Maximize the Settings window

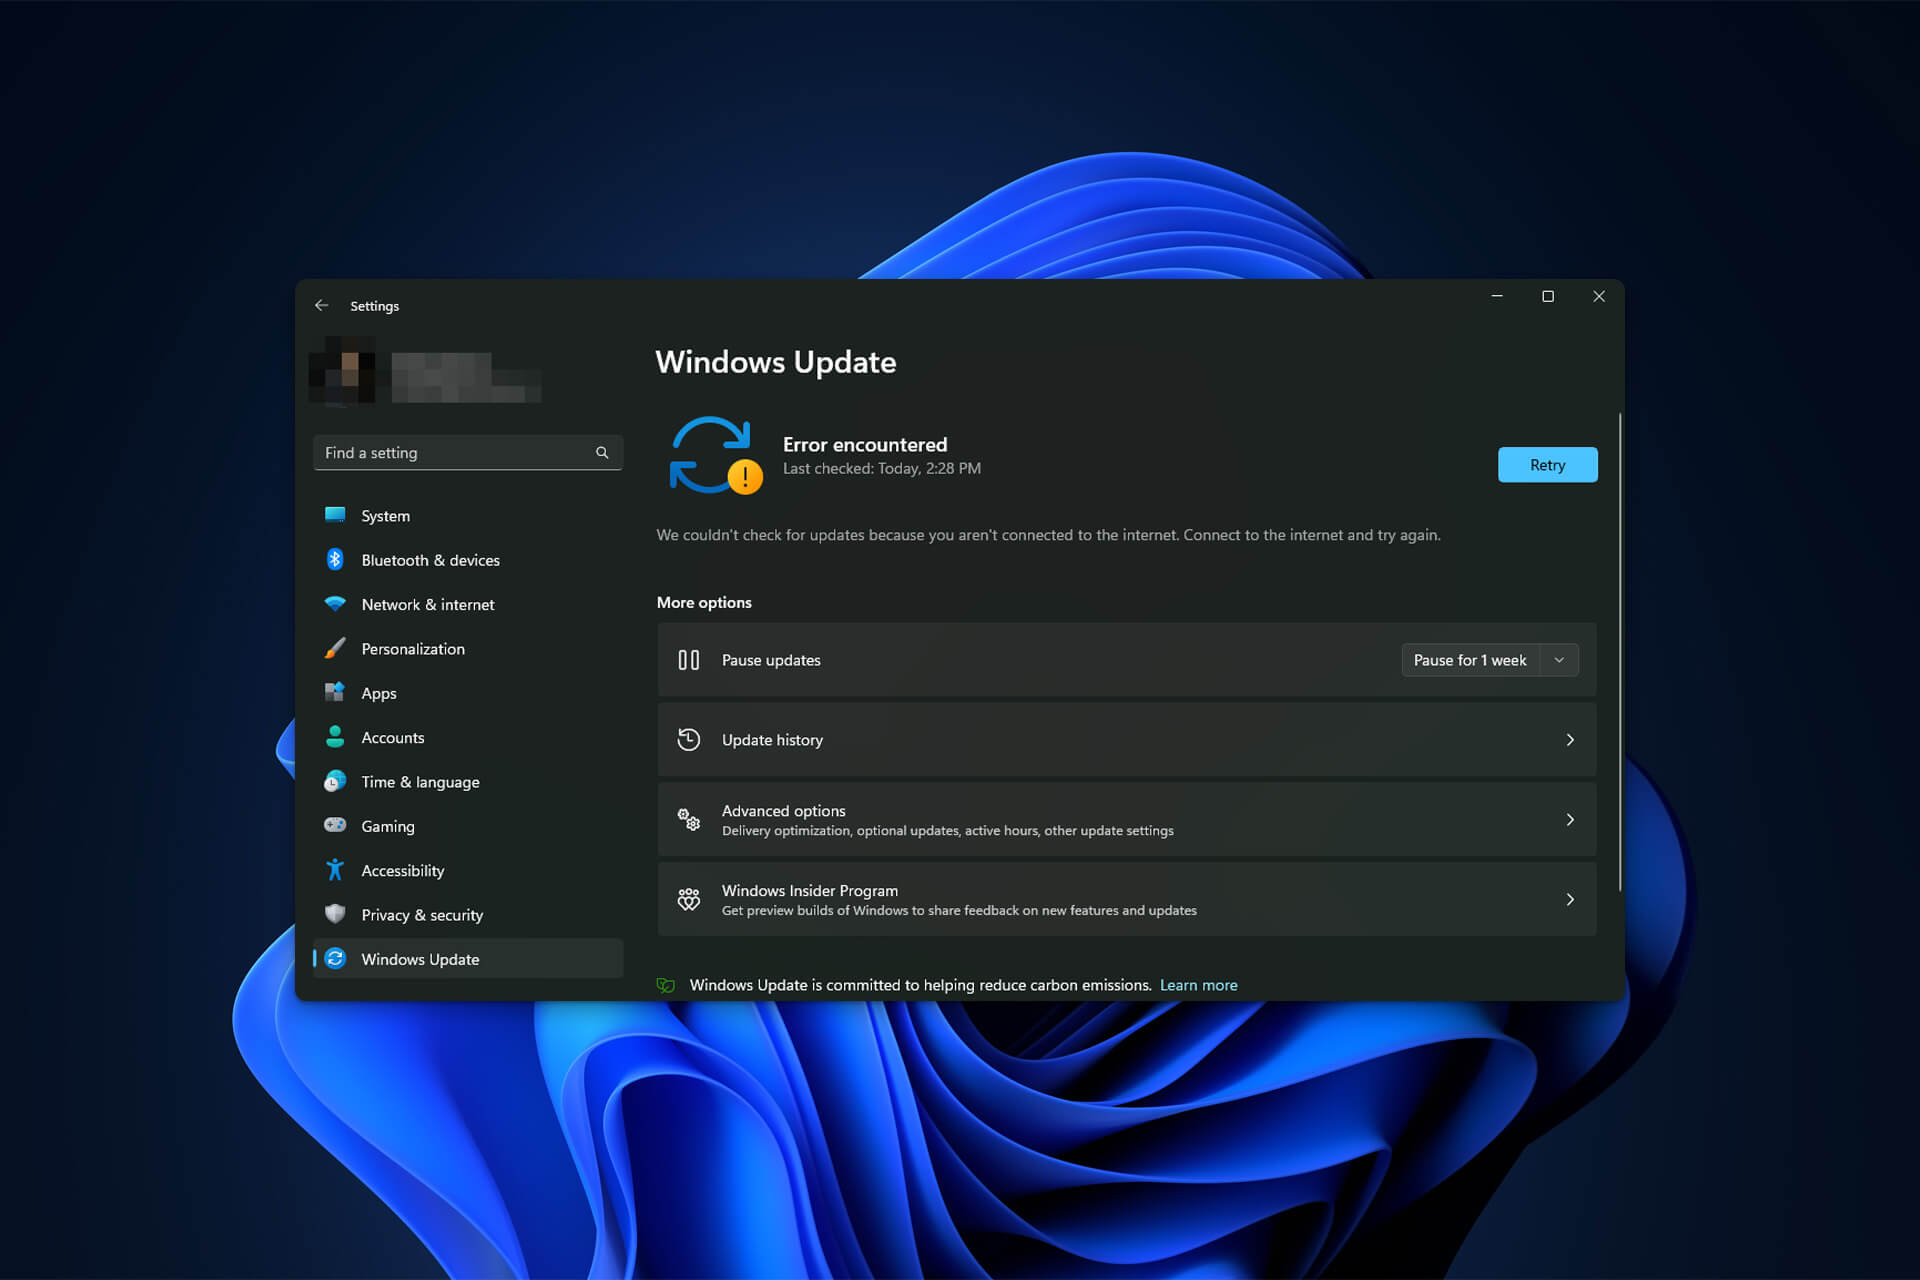[x=1548, y=296]
